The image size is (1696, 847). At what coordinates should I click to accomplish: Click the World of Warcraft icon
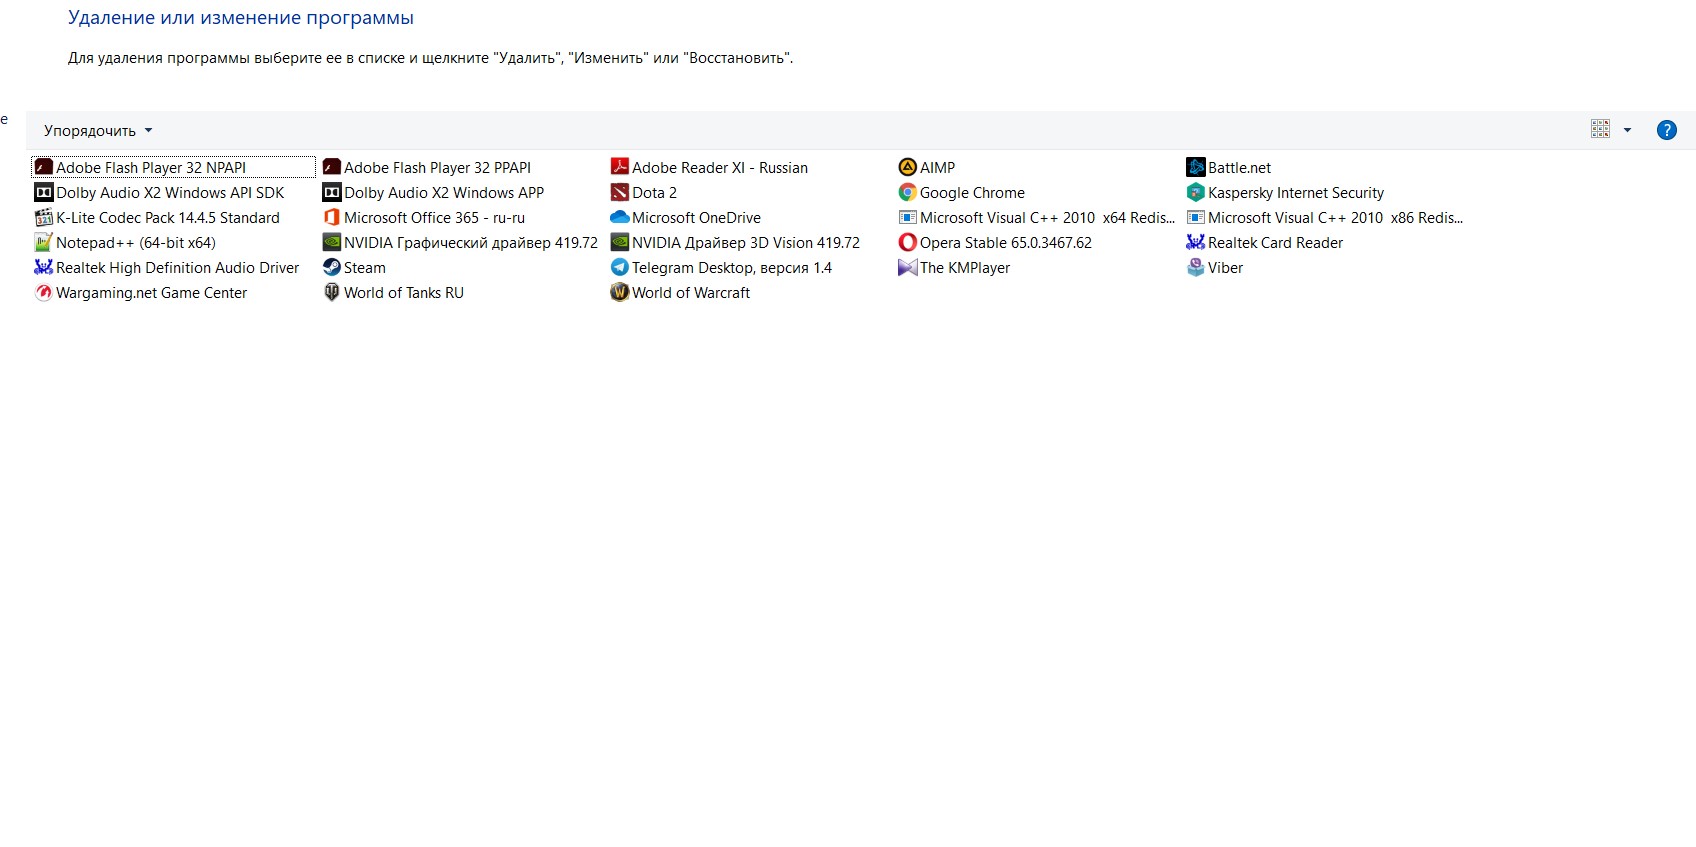click(x=620, y=292)
